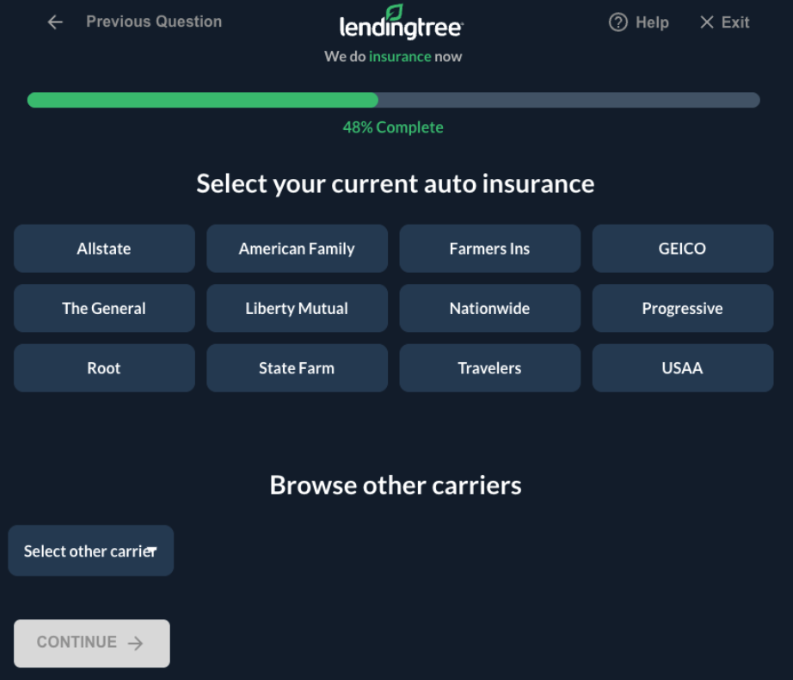Select the State Farm button

click(x=297, y=368)
